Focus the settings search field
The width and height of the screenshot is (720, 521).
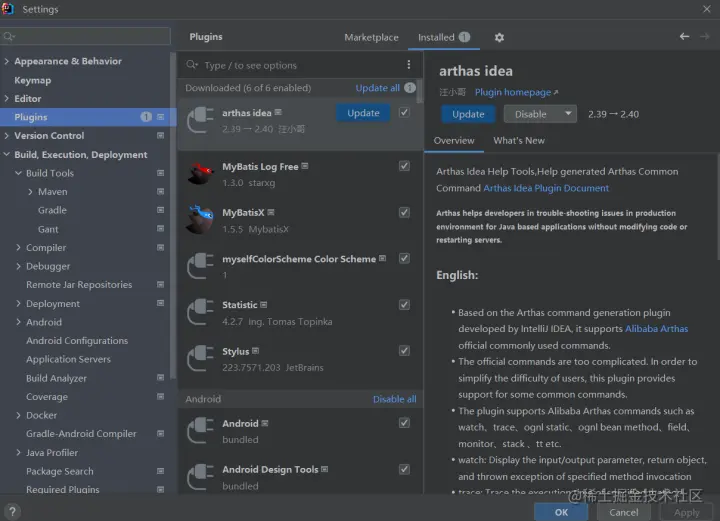85,36
